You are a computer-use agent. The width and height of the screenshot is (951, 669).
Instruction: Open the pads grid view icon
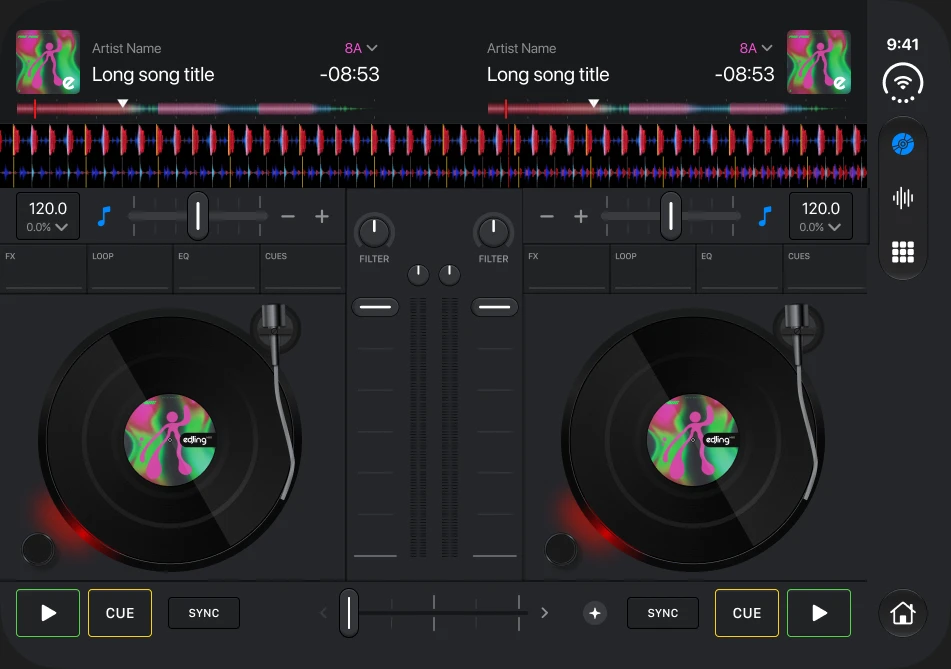click(x=903, y=252)
